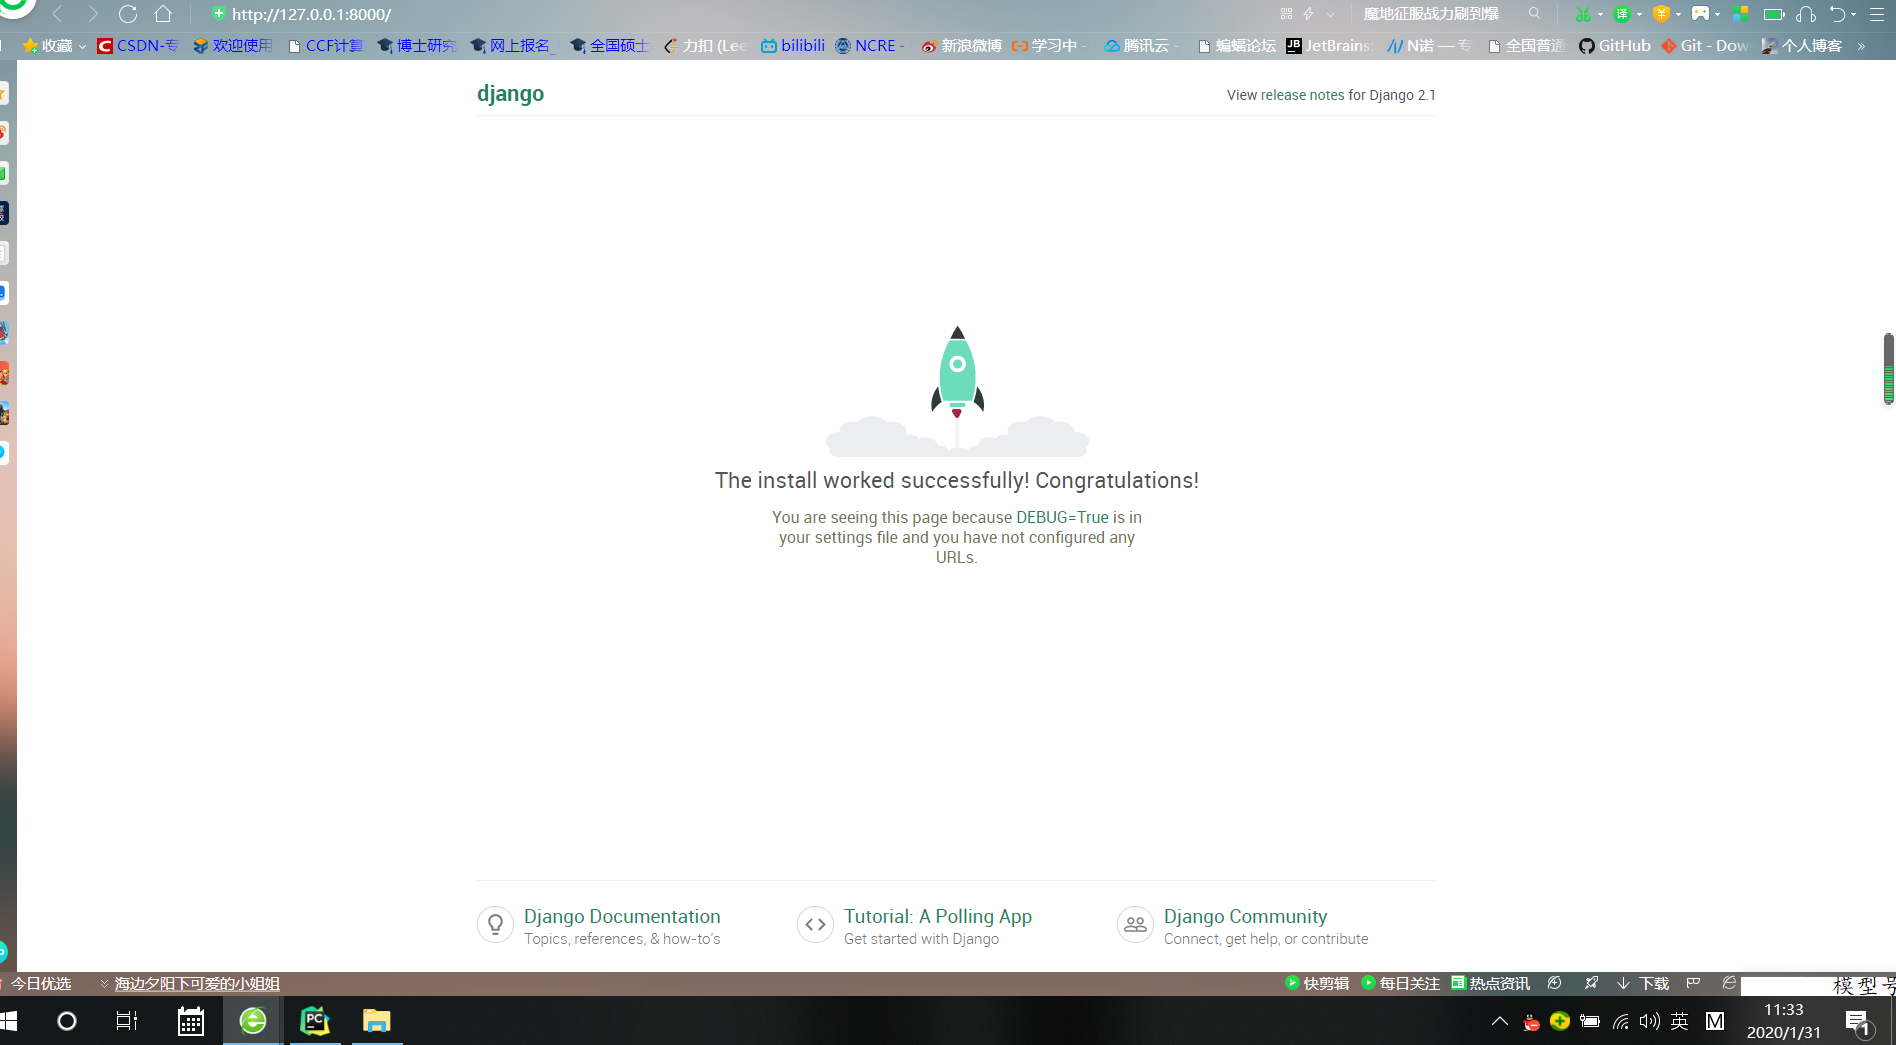This screenshot has height=1045, width=1896.
Task: Open the green translate tool
Action: [x=1621, y=14]
